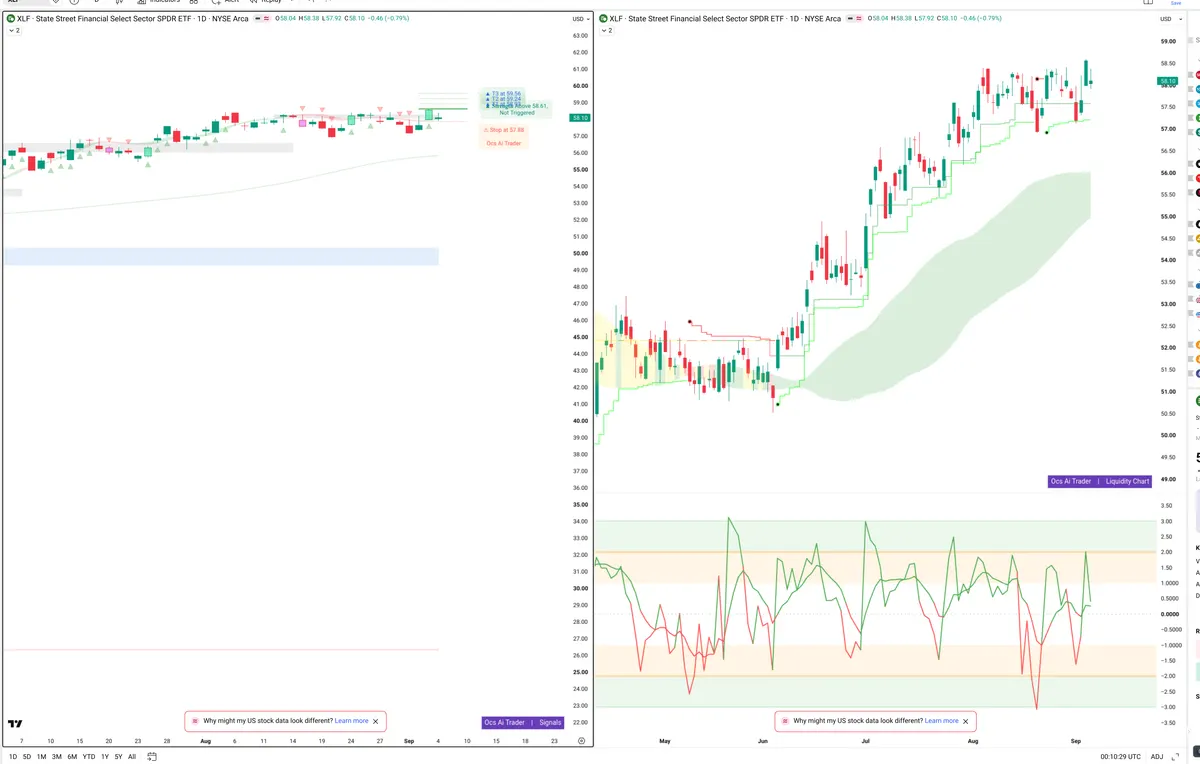Click Sep label on left time axis
Viewport: 1200px width, 764px height.
409,741
